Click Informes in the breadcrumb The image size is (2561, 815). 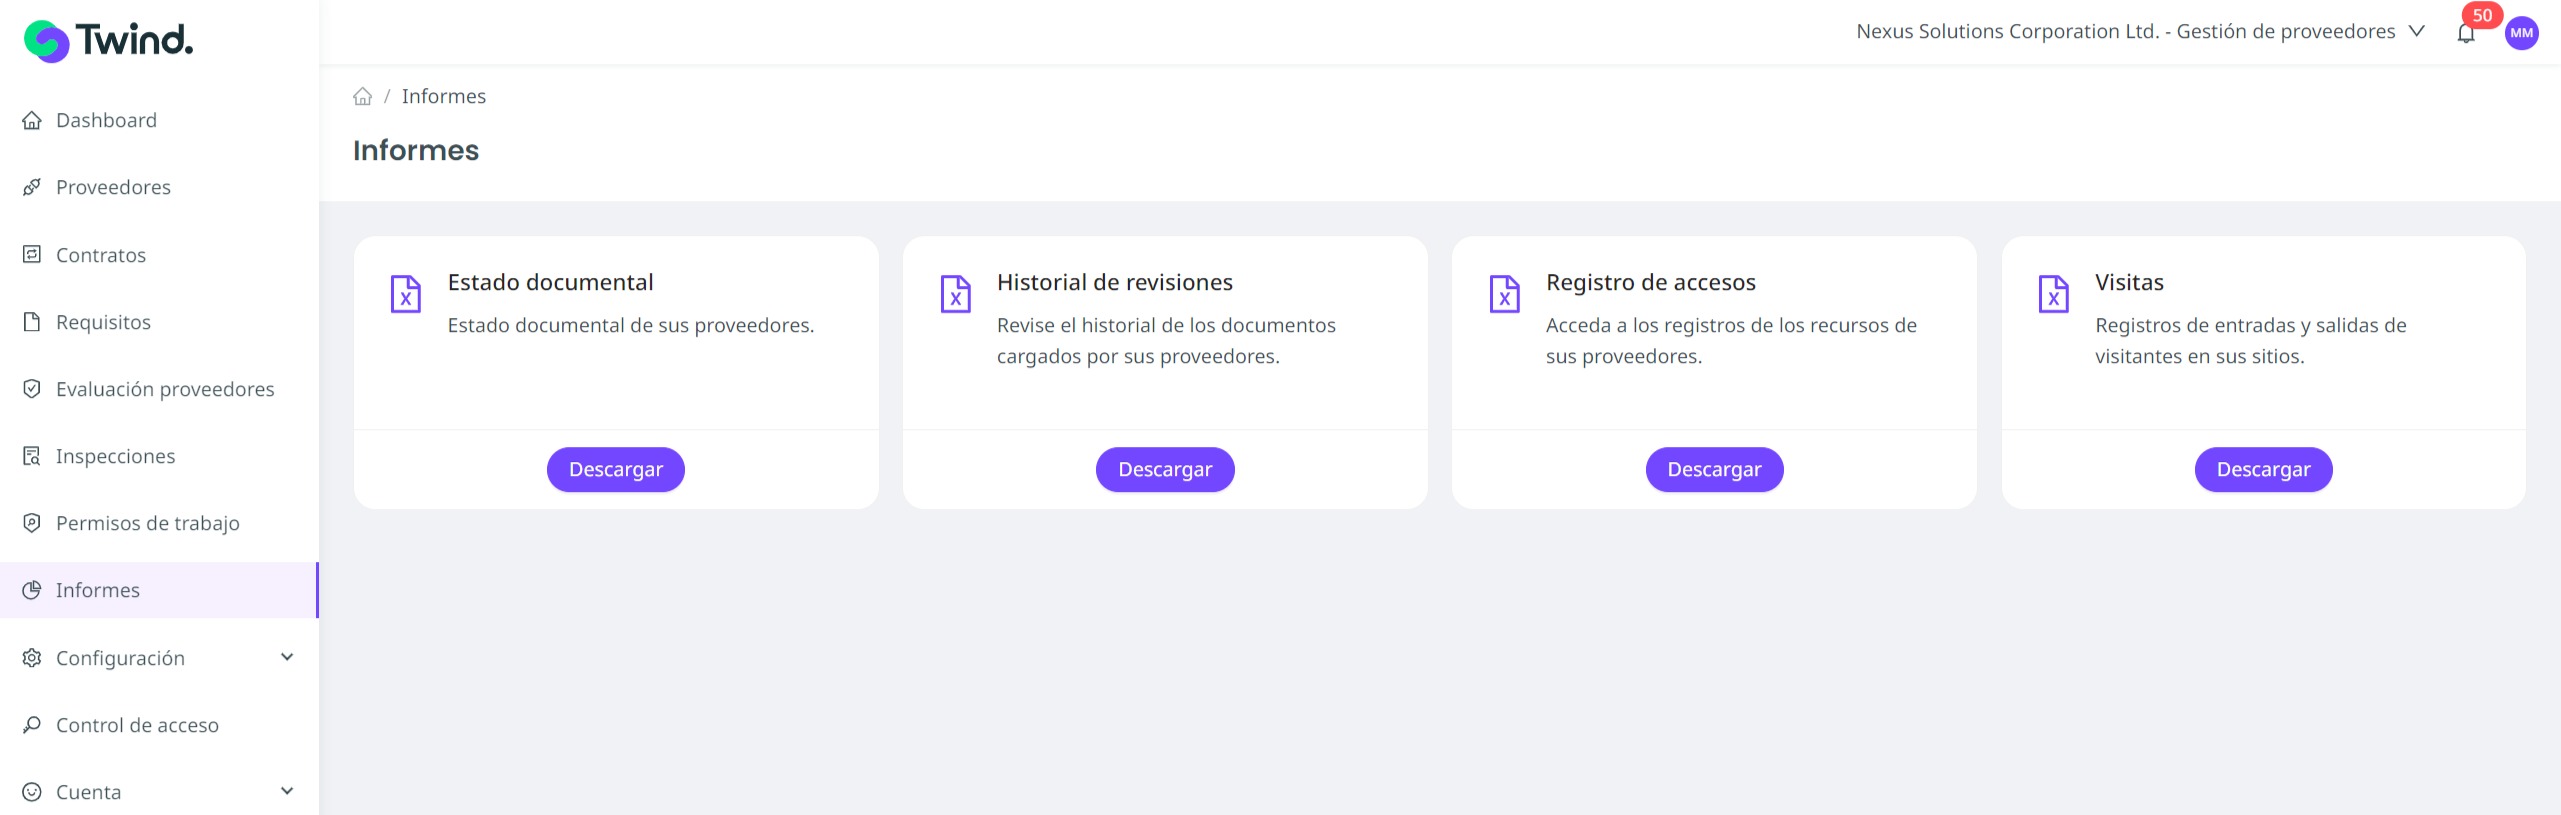point(444,96)
